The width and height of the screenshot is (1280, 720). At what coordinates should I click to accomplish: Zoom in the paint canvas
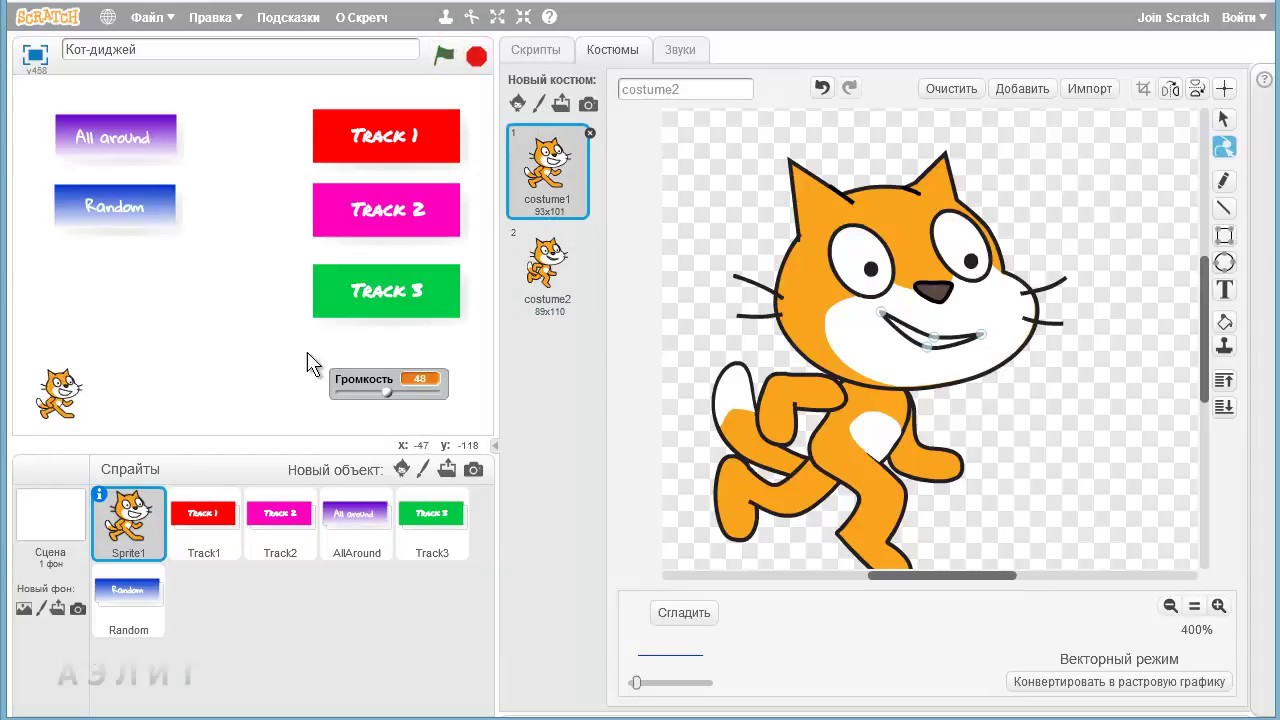[x=1218, y=606]
